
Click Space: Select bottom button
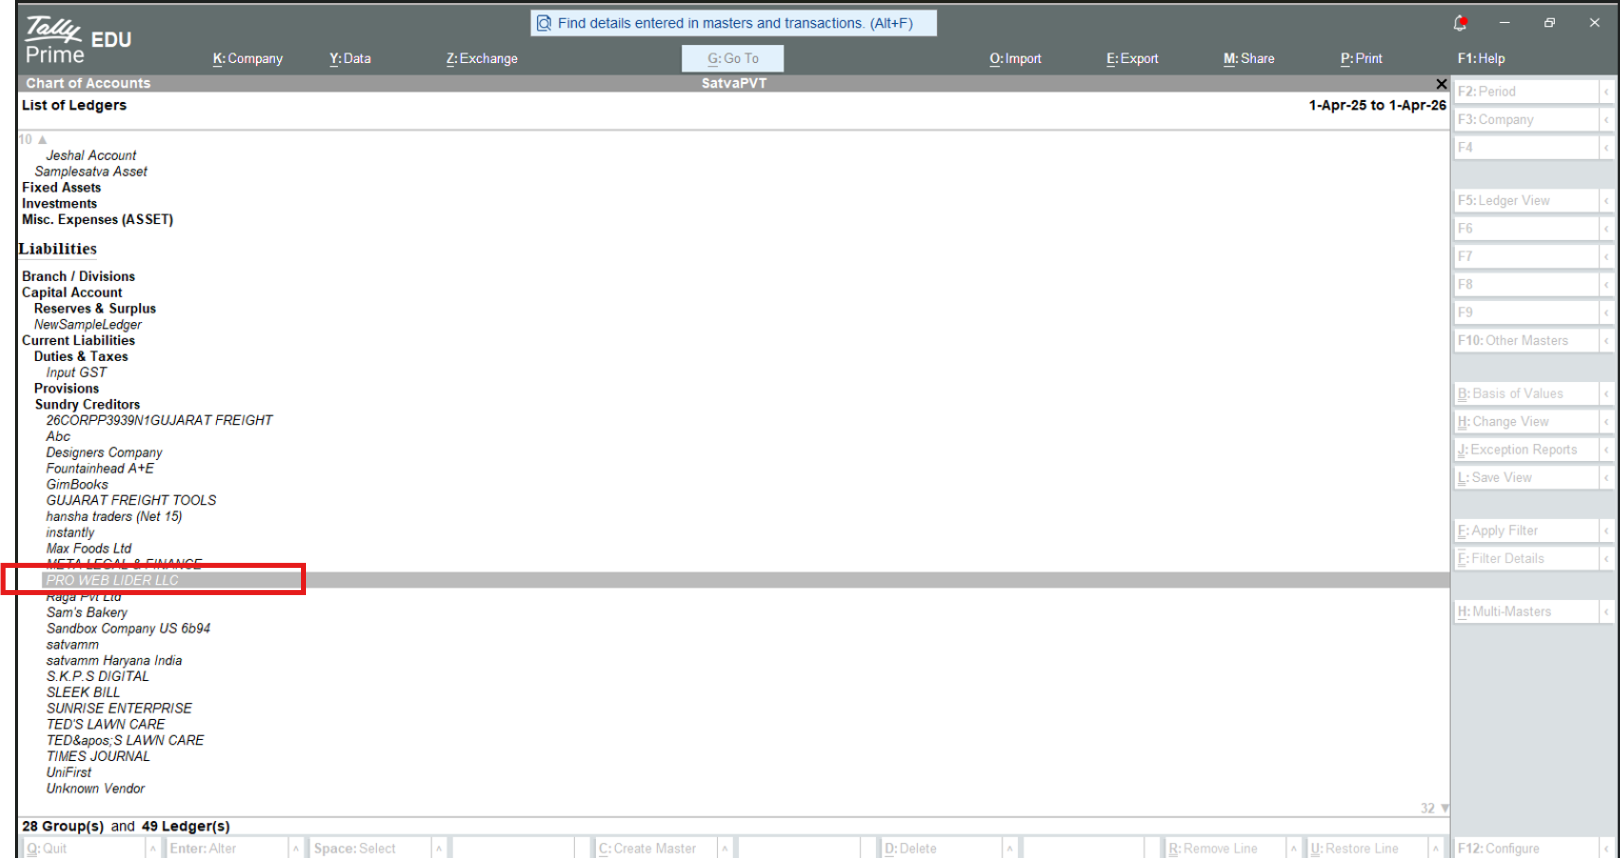point(371,848)
